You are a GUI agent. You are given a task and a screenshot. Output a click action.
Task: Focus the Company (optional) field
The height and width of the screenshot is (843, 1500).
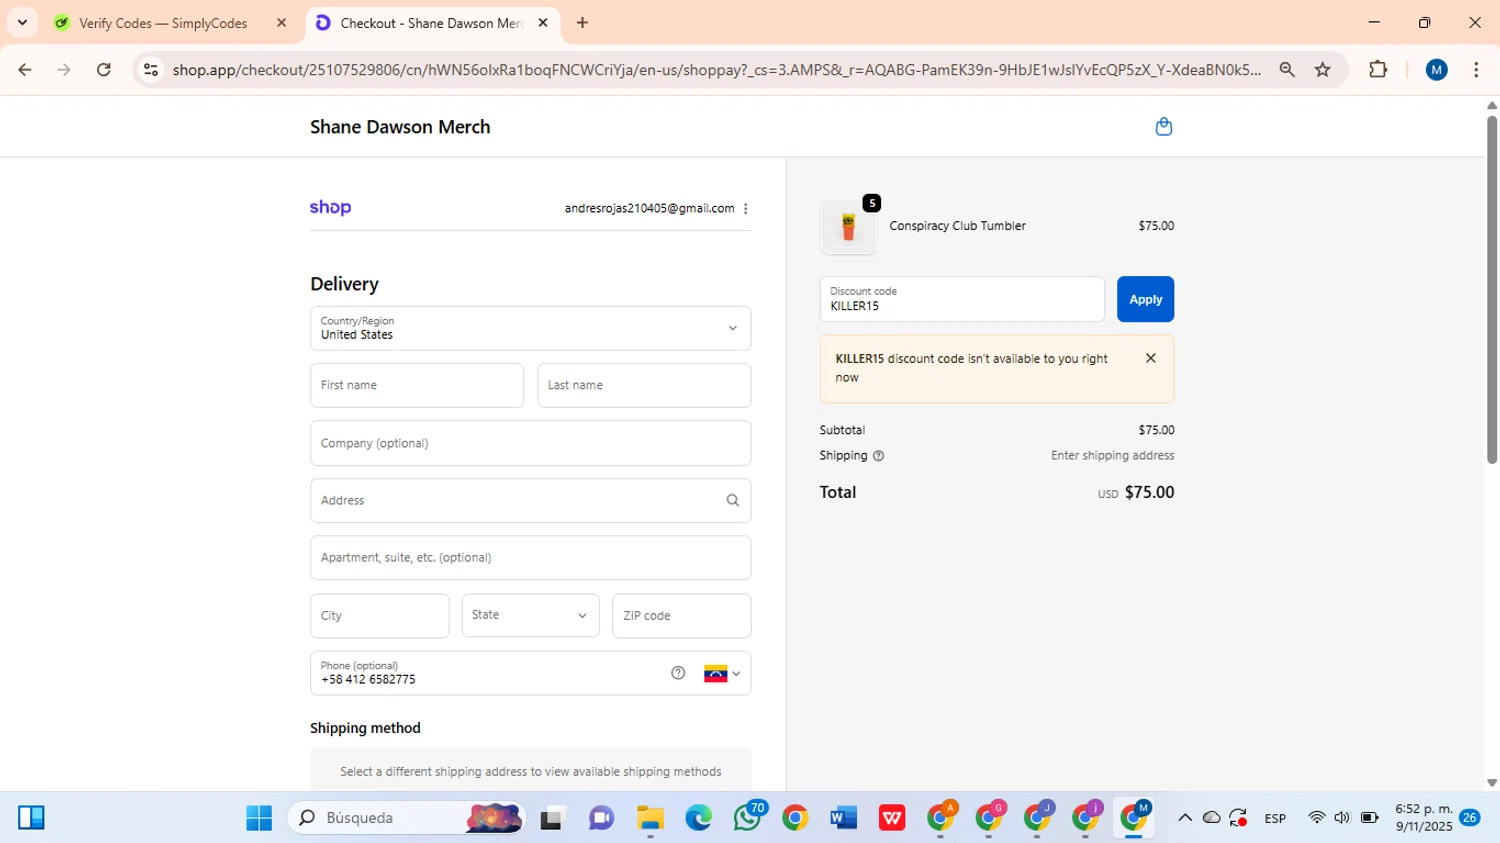coord(530,443)
